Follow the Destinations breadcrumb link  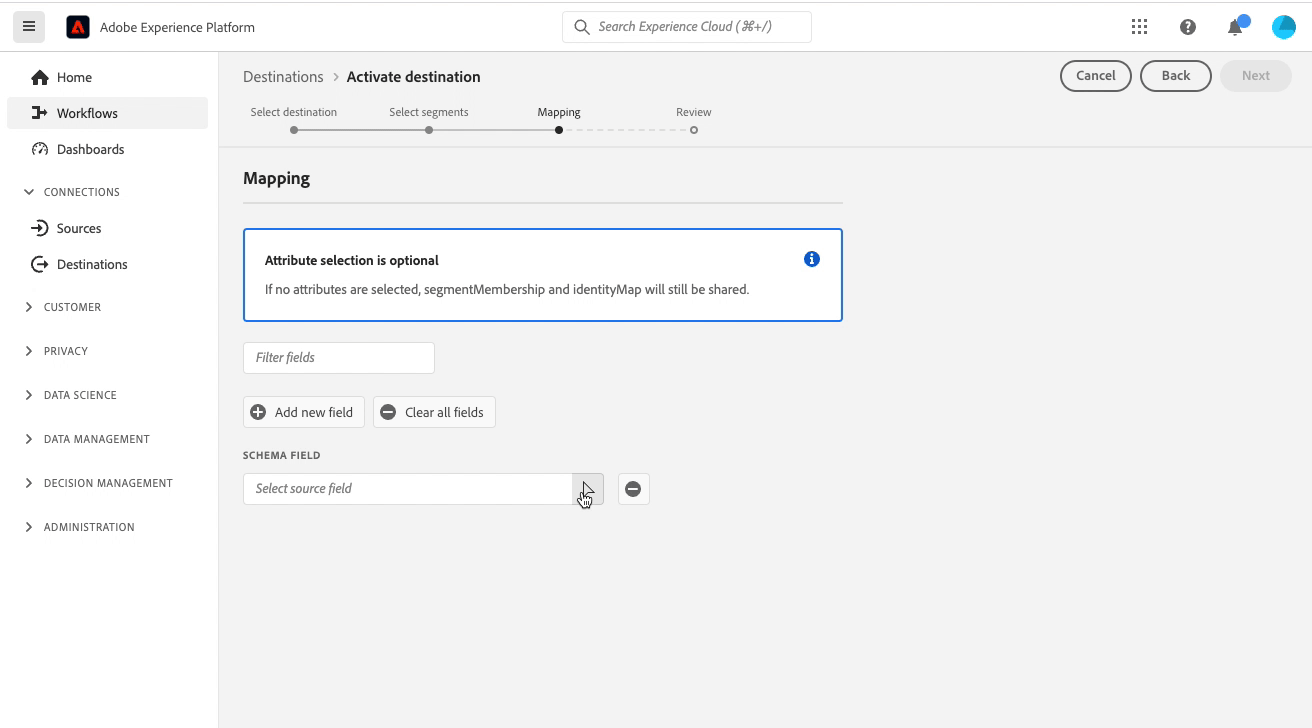283,77
